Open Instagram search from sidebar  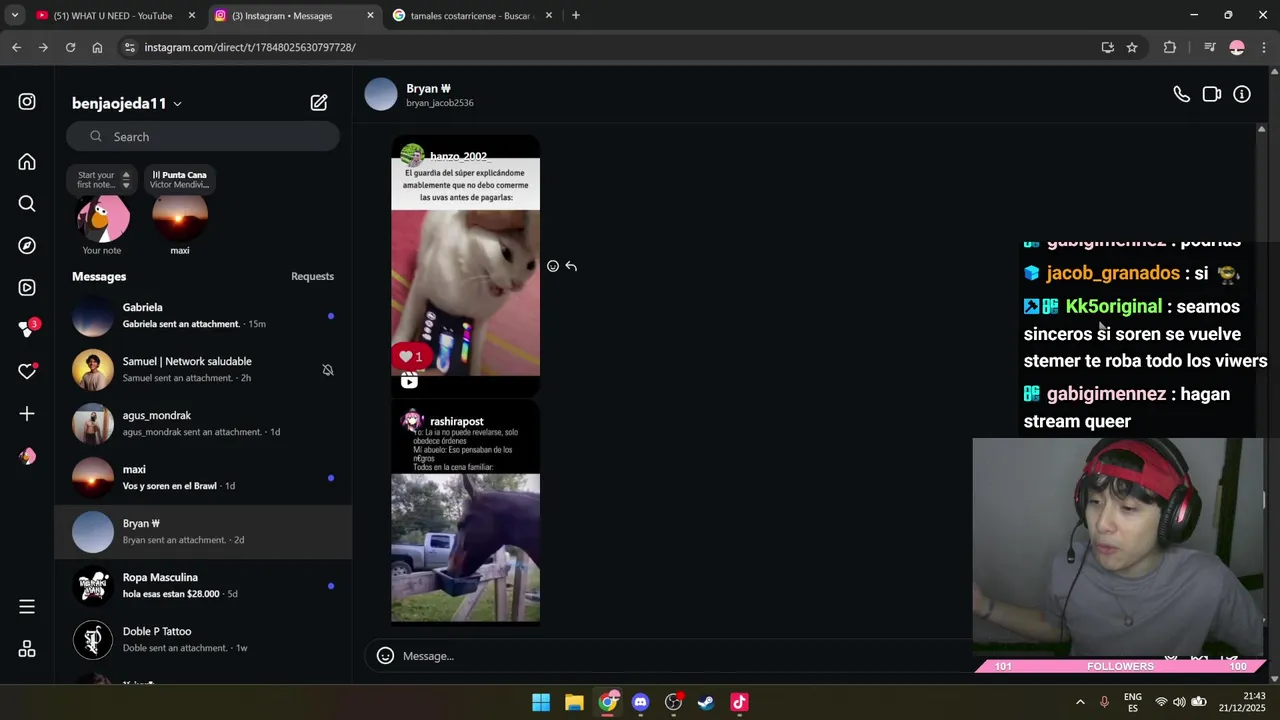click(27, 204)
